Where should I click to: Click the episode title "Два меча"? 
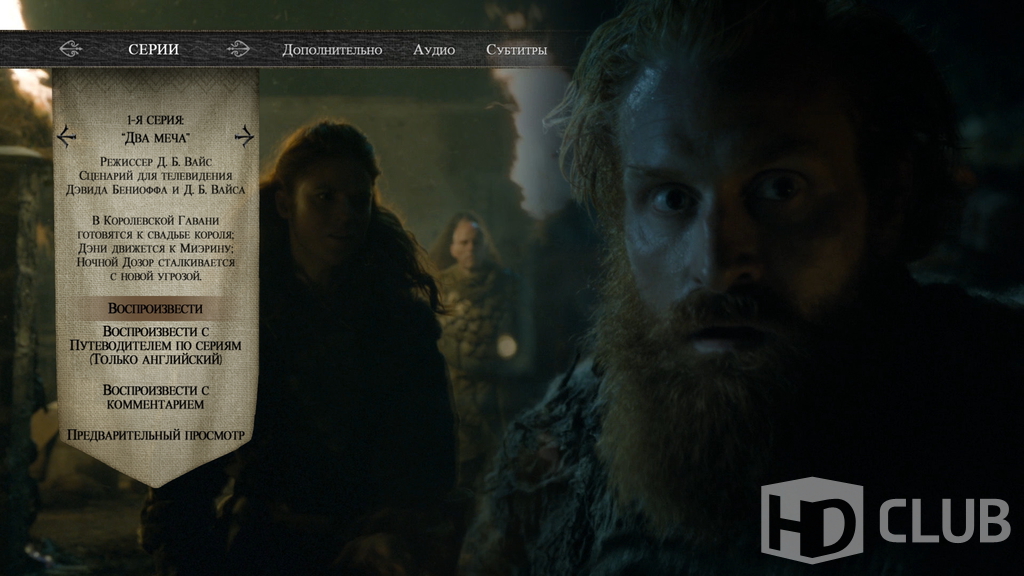click(x=155, y=138)
